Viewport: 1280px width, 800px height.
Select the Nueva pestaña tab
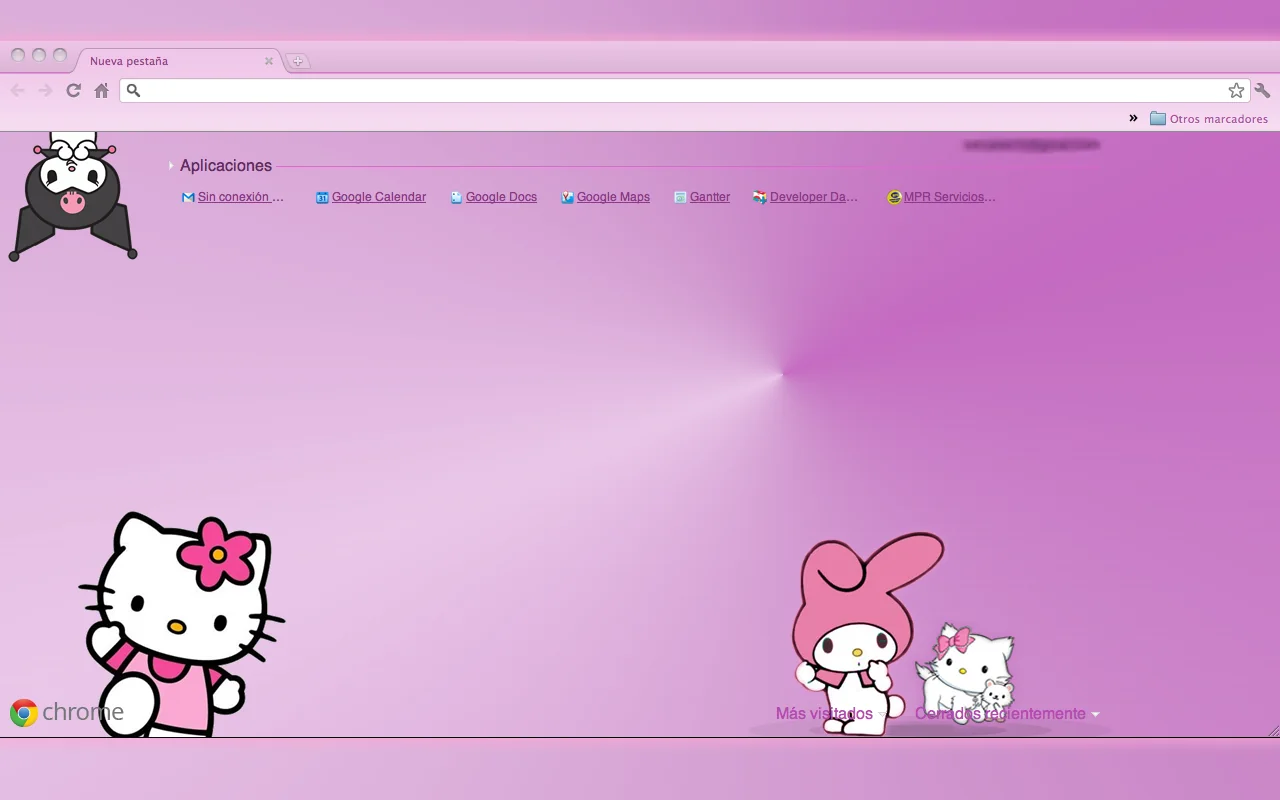177,61
